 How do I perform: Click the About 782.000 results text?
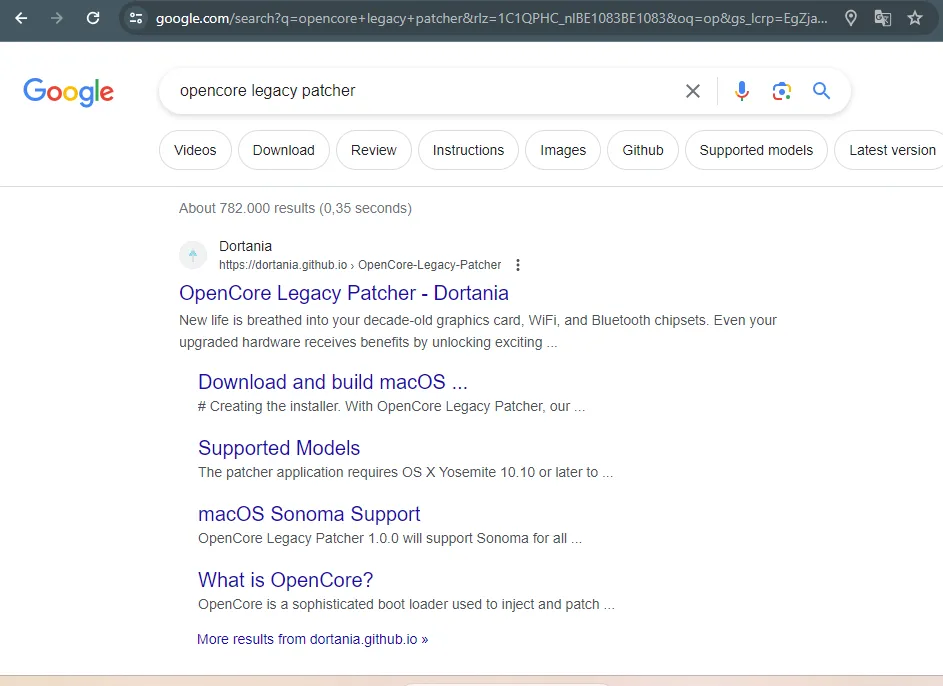click(295, 209)
